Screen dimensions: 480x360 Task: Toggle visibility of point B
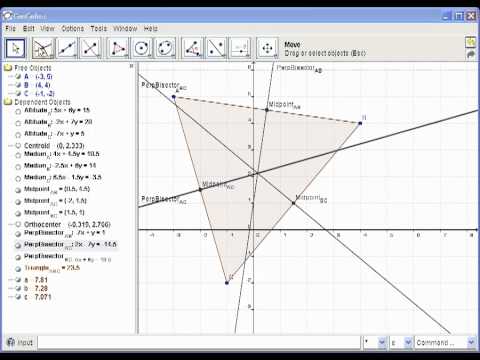(x=18, y=85)
